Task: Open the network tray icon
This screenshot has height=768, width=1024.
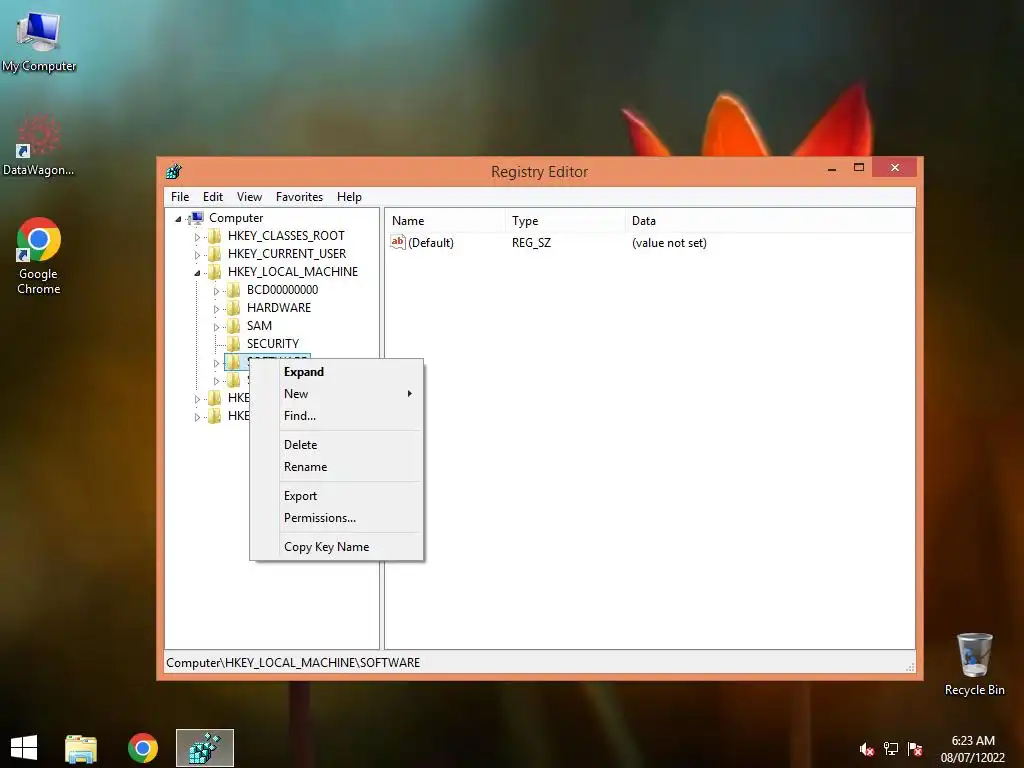Action: pos(891,749)
